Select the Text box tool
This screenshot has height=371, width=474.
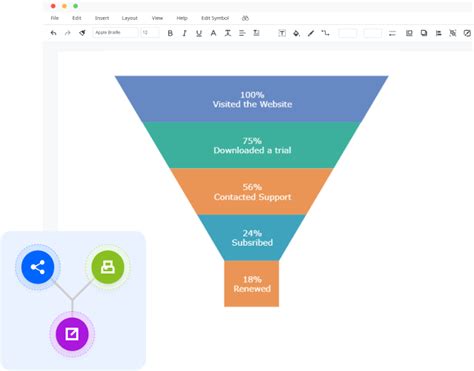[x=282, y=33]
